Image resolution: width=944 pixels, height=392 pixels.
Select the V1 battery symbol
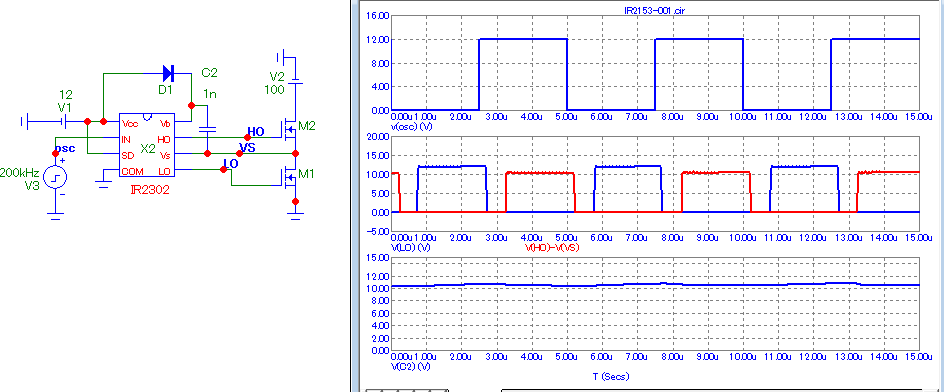(63, 122)
